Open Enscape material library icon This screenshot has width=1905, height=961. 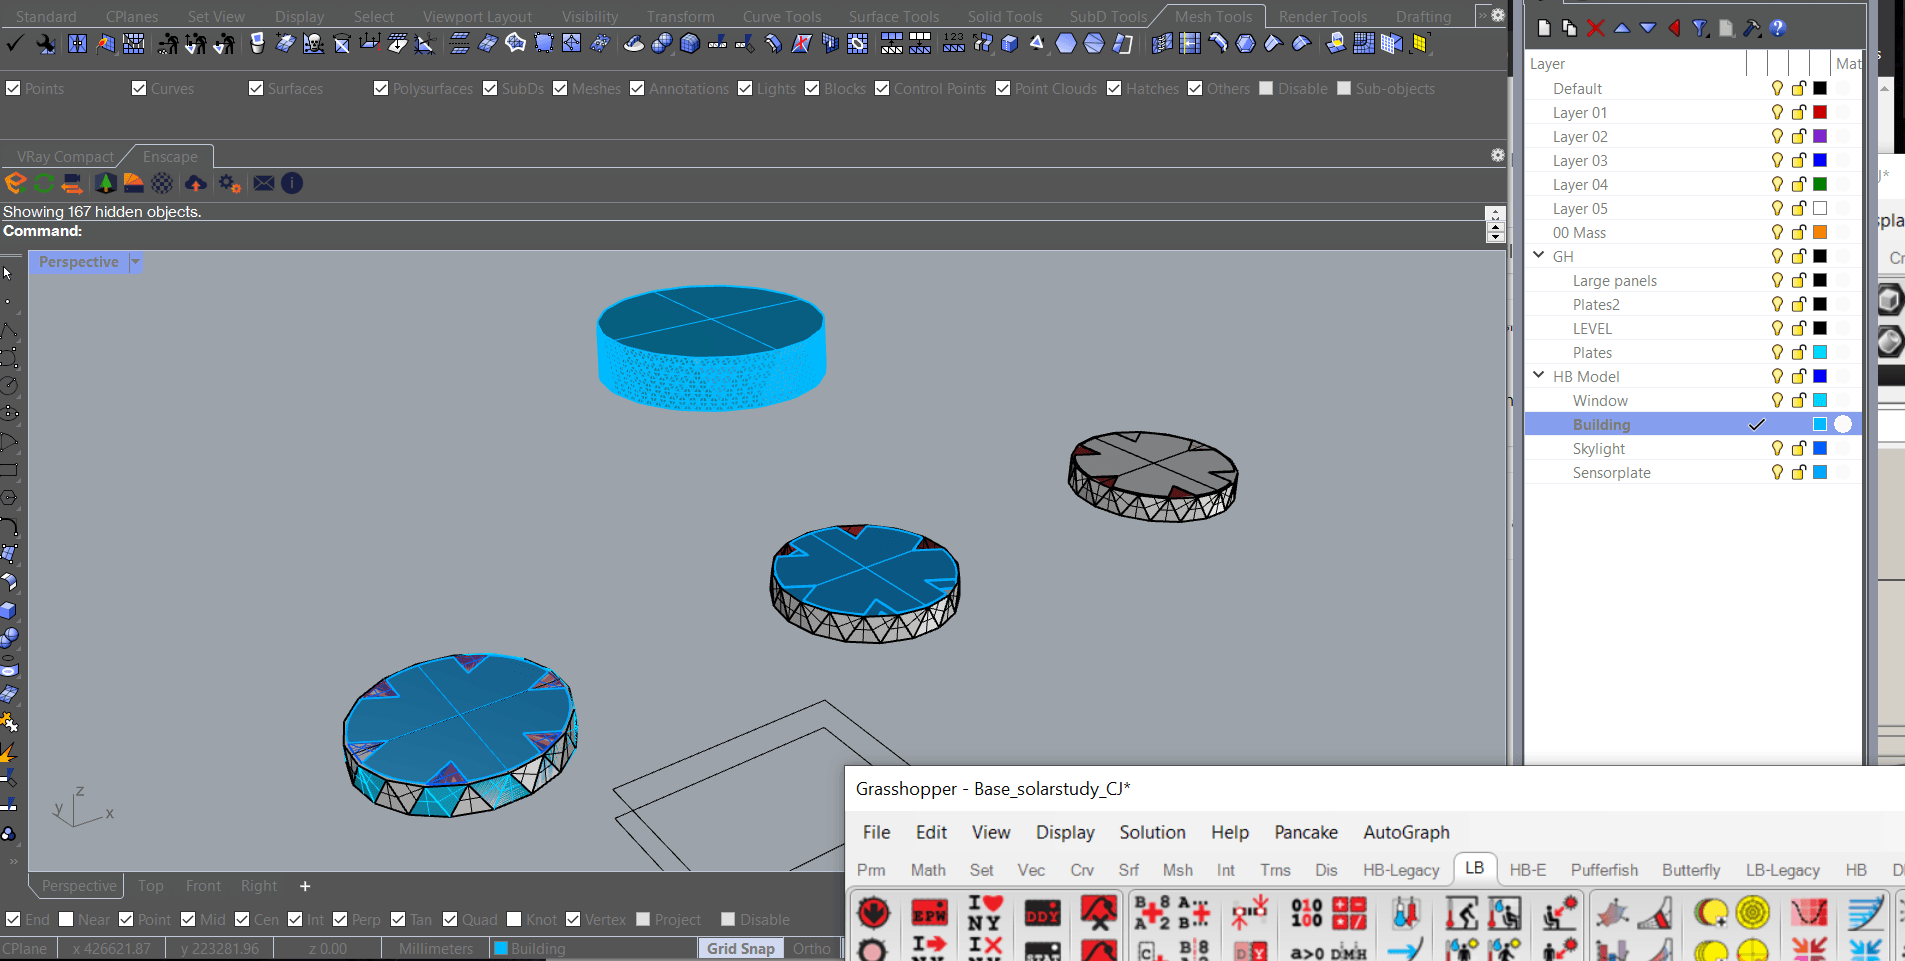133,183
